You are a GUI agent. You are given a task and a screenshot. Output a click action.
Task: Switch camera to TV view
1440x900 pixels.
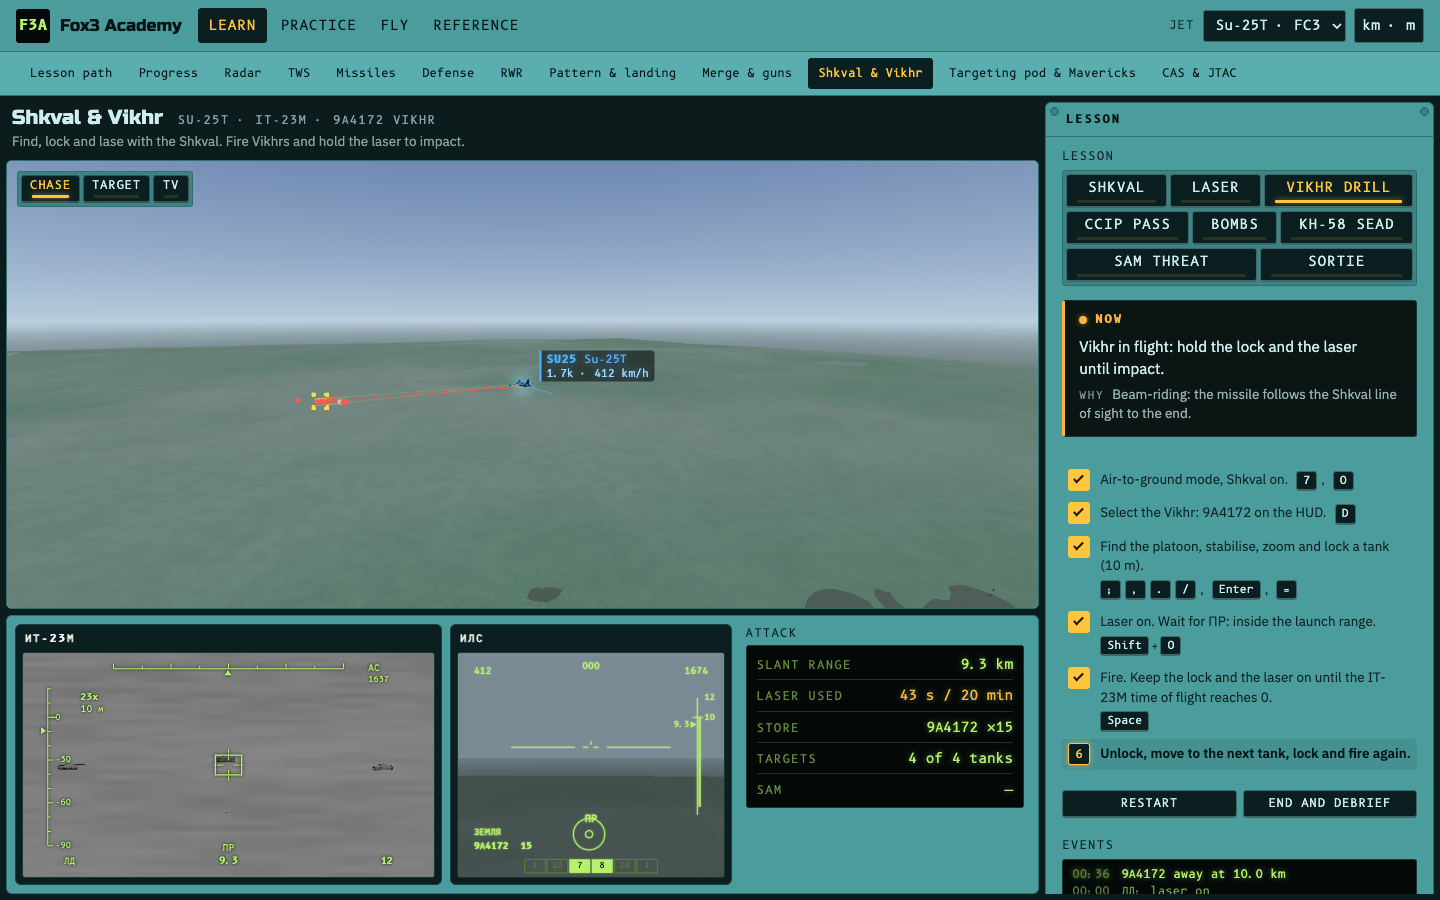tap(171, 187)
